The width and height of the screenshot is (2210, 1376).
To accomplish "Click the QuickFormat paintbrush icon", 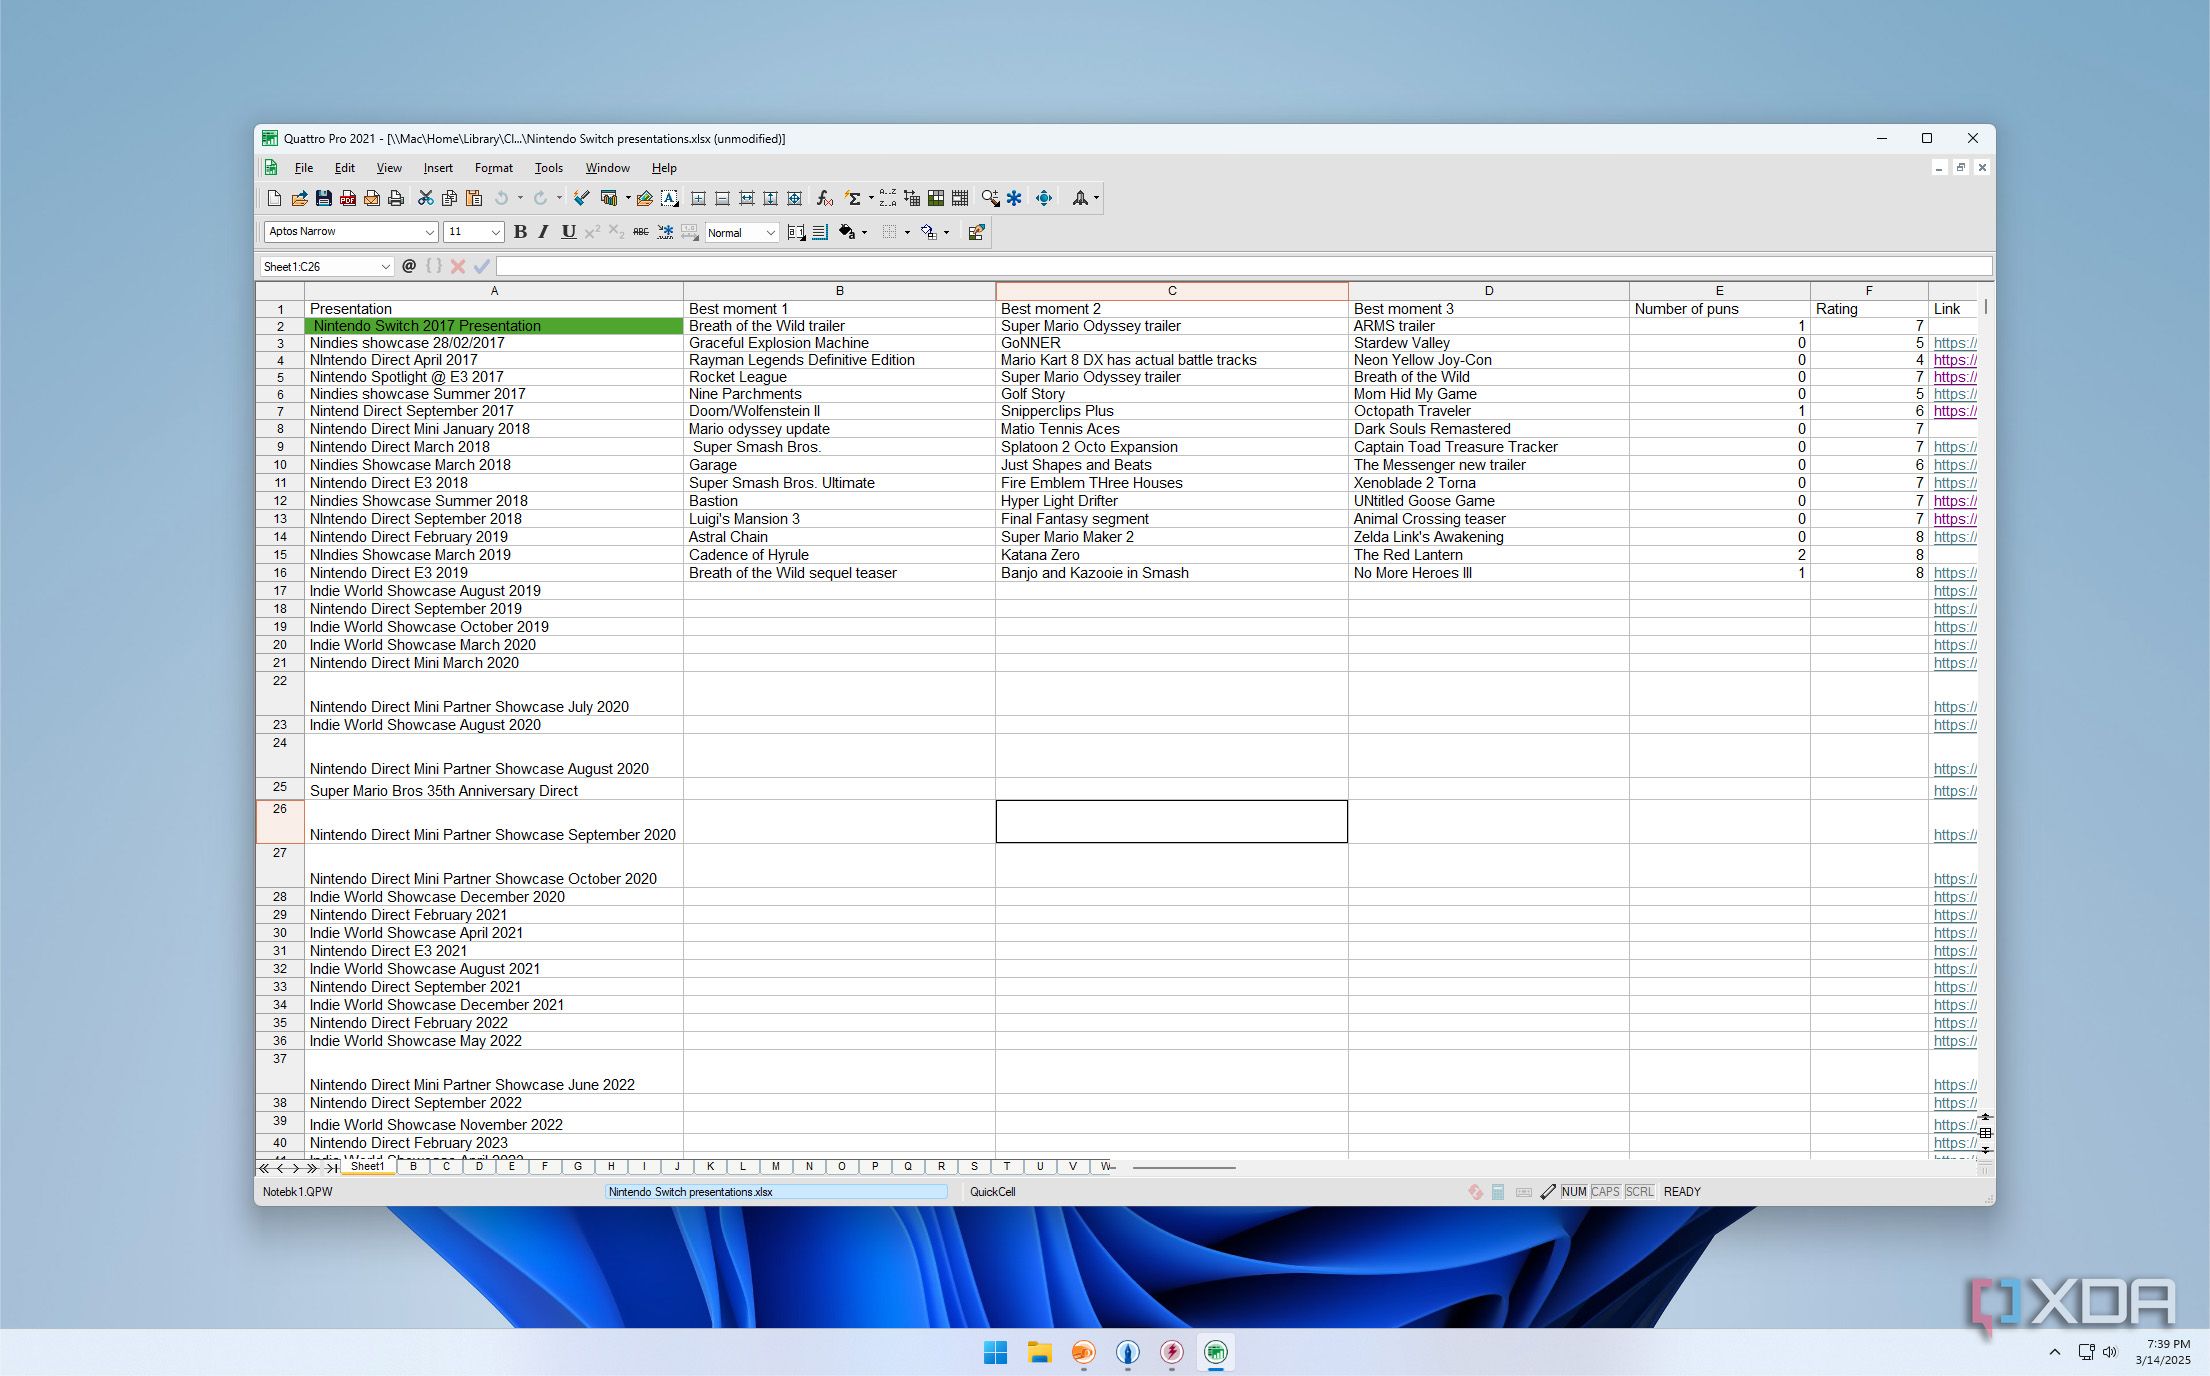I will pyautogui.click(x=582, y=198).
